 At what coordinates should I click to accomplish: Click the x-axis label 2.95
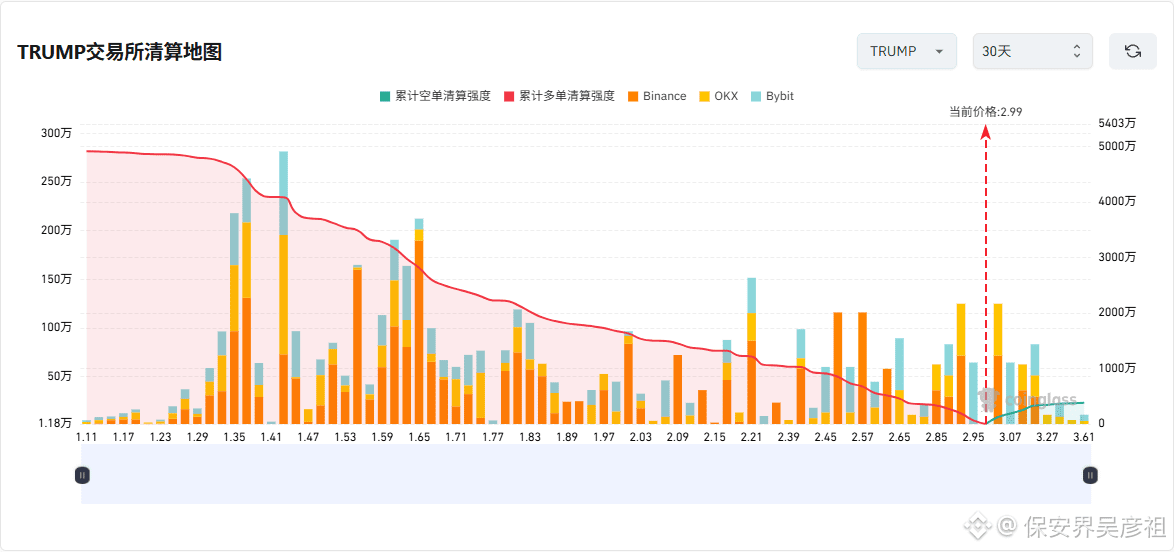pyautogui.click(x=973, y=437)
